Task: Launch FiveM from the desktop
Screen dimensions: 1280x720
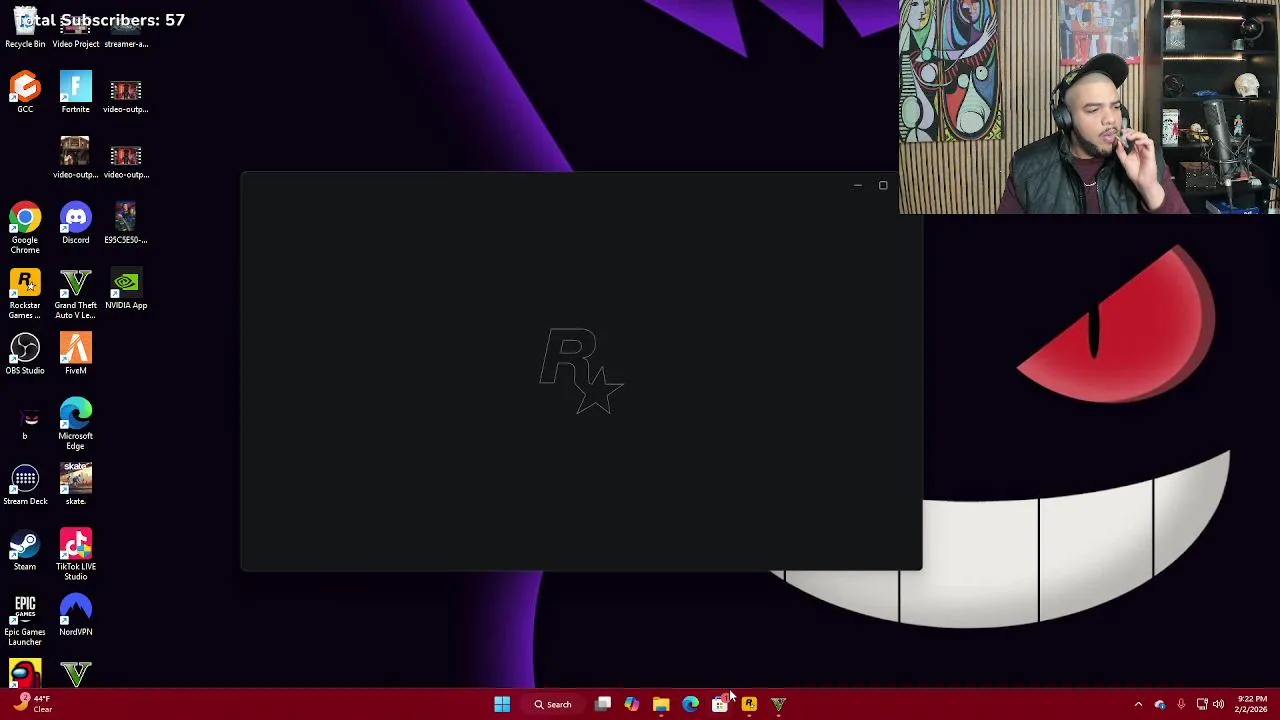Action: [76, 354]
